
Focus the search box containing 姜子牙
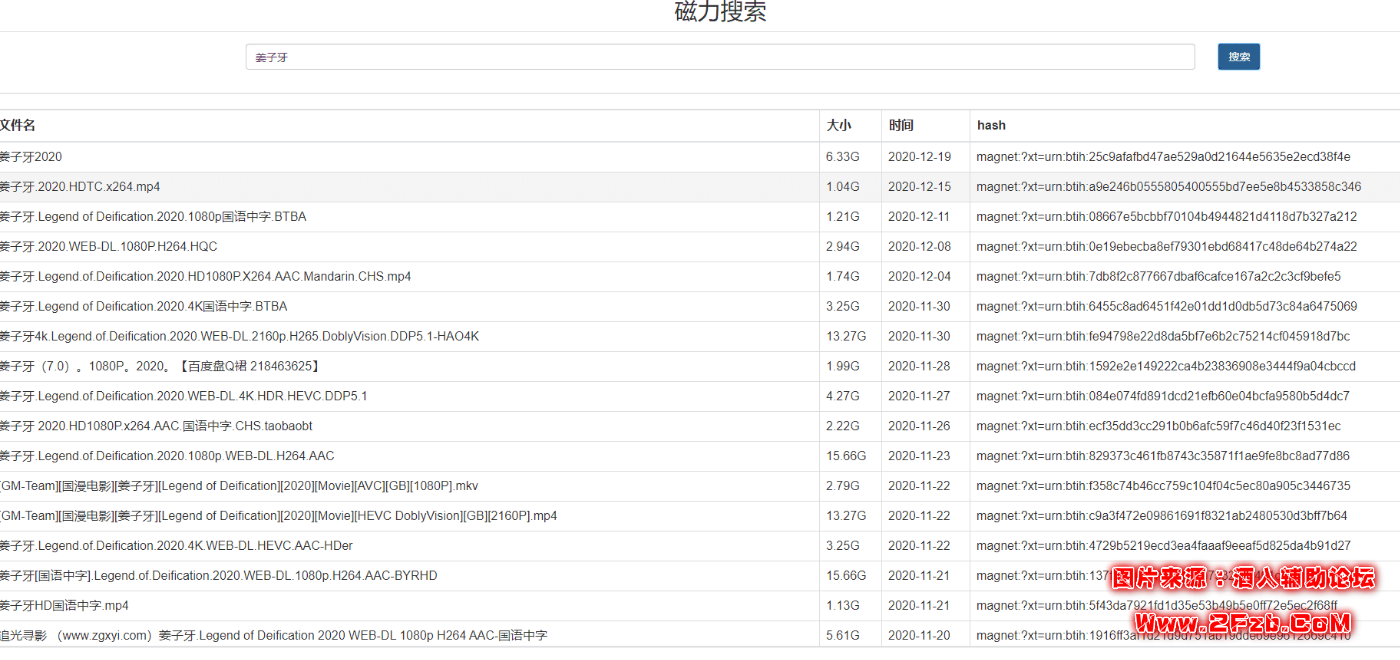[719, 57]
